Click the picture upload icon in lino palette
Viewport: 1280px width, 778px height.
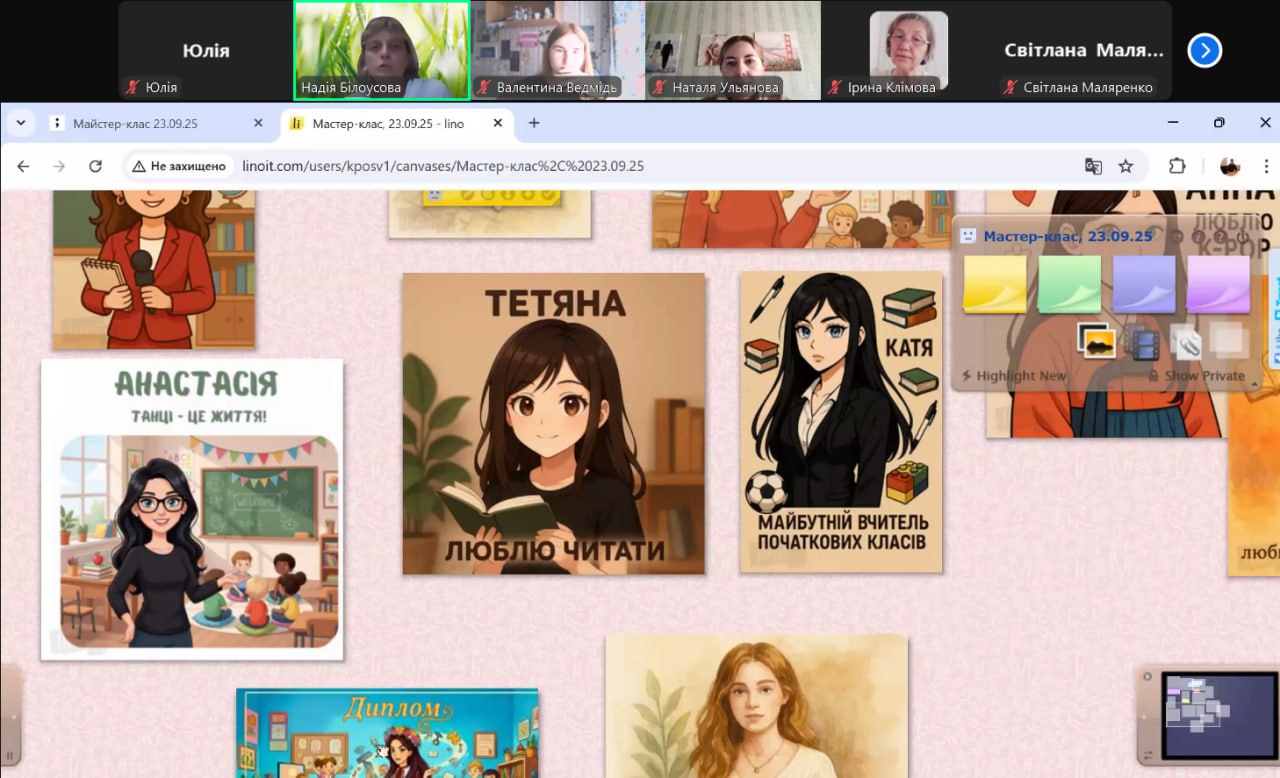[x=1096, y=342]
